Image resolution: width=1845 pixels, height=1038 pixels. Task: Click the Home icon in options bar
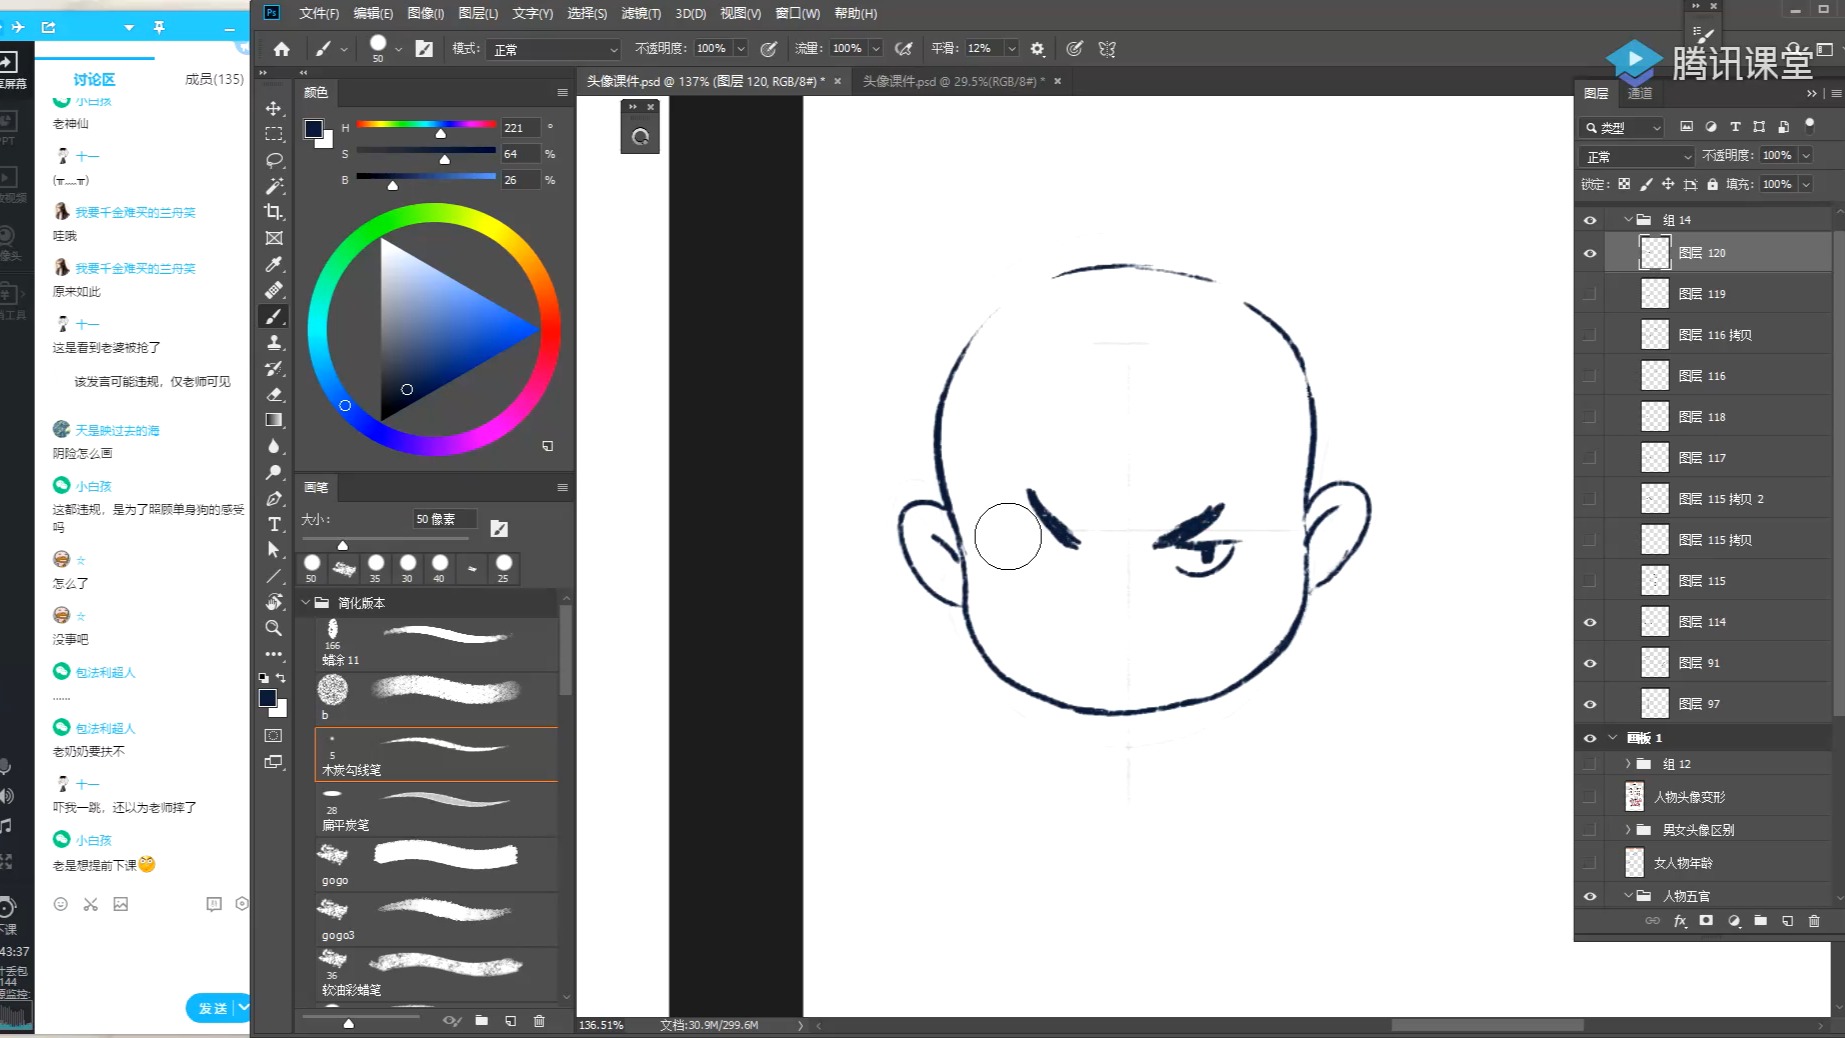coord(281,49)
